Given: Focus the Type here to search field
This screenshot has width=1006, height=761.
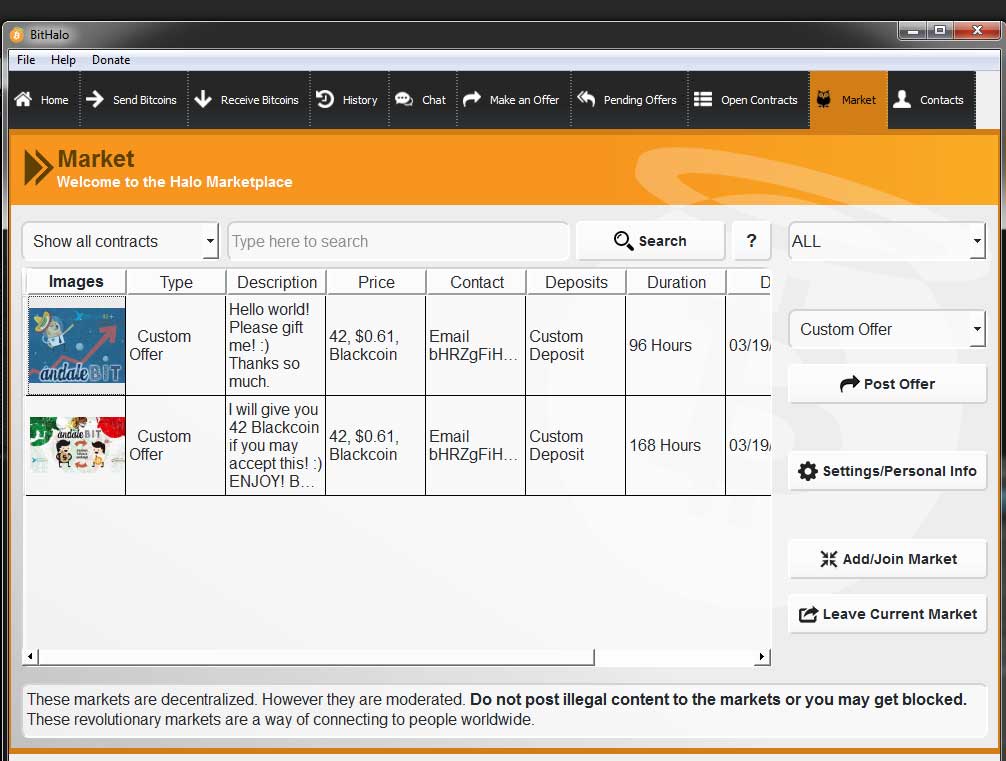Looking at the screenshot, I should click(x=398, y=241).
